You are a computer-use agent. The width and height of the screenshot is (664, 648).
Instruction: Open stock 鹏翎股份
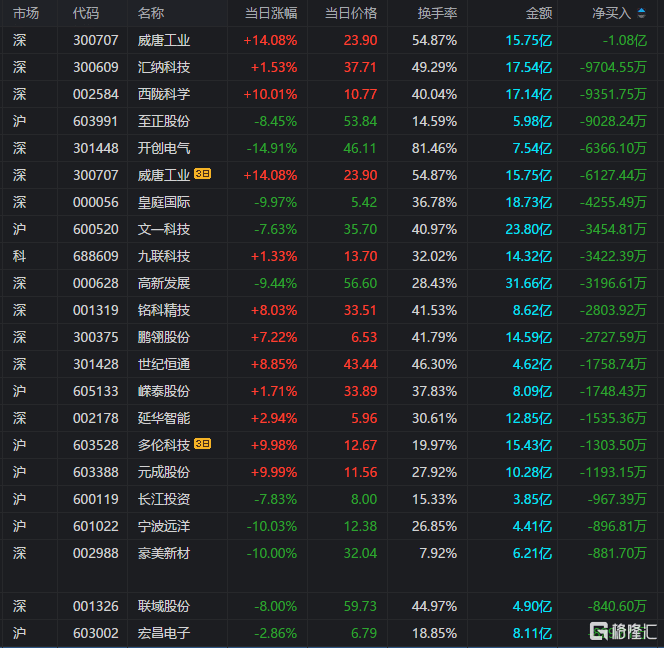pos(164,338)
